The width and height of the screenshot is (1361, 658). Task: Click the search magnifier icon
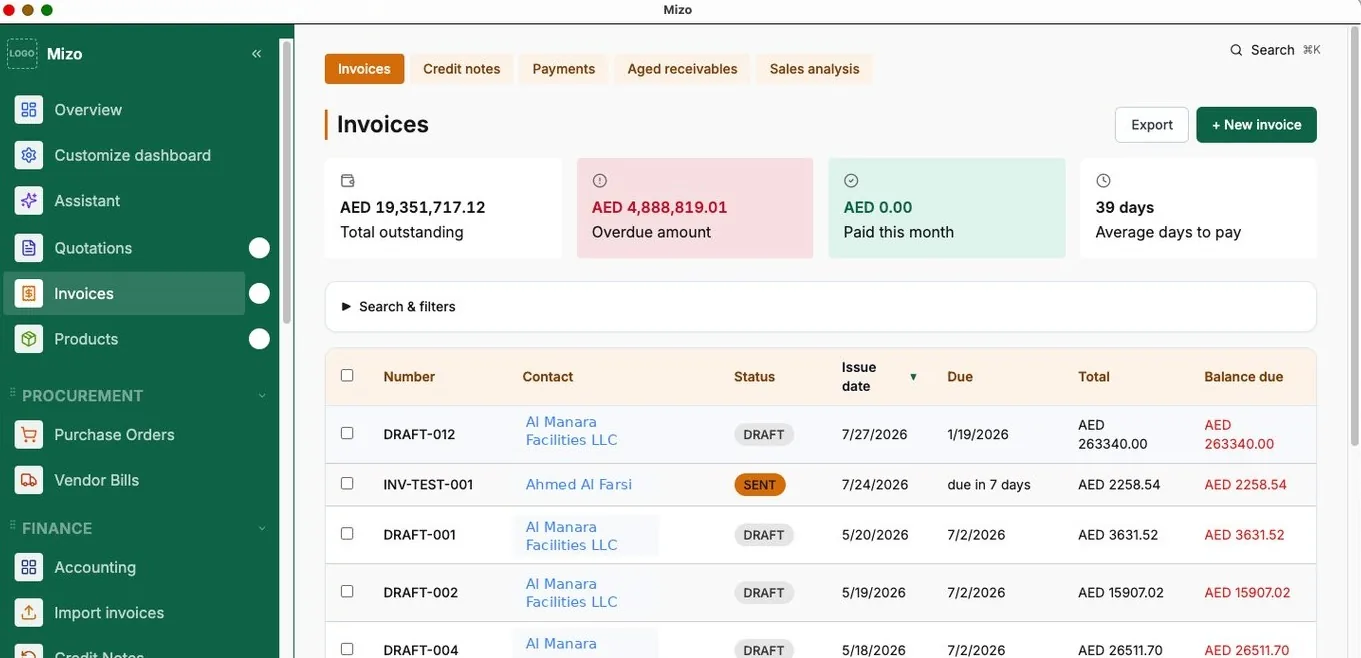click(x=1237, y=50)
